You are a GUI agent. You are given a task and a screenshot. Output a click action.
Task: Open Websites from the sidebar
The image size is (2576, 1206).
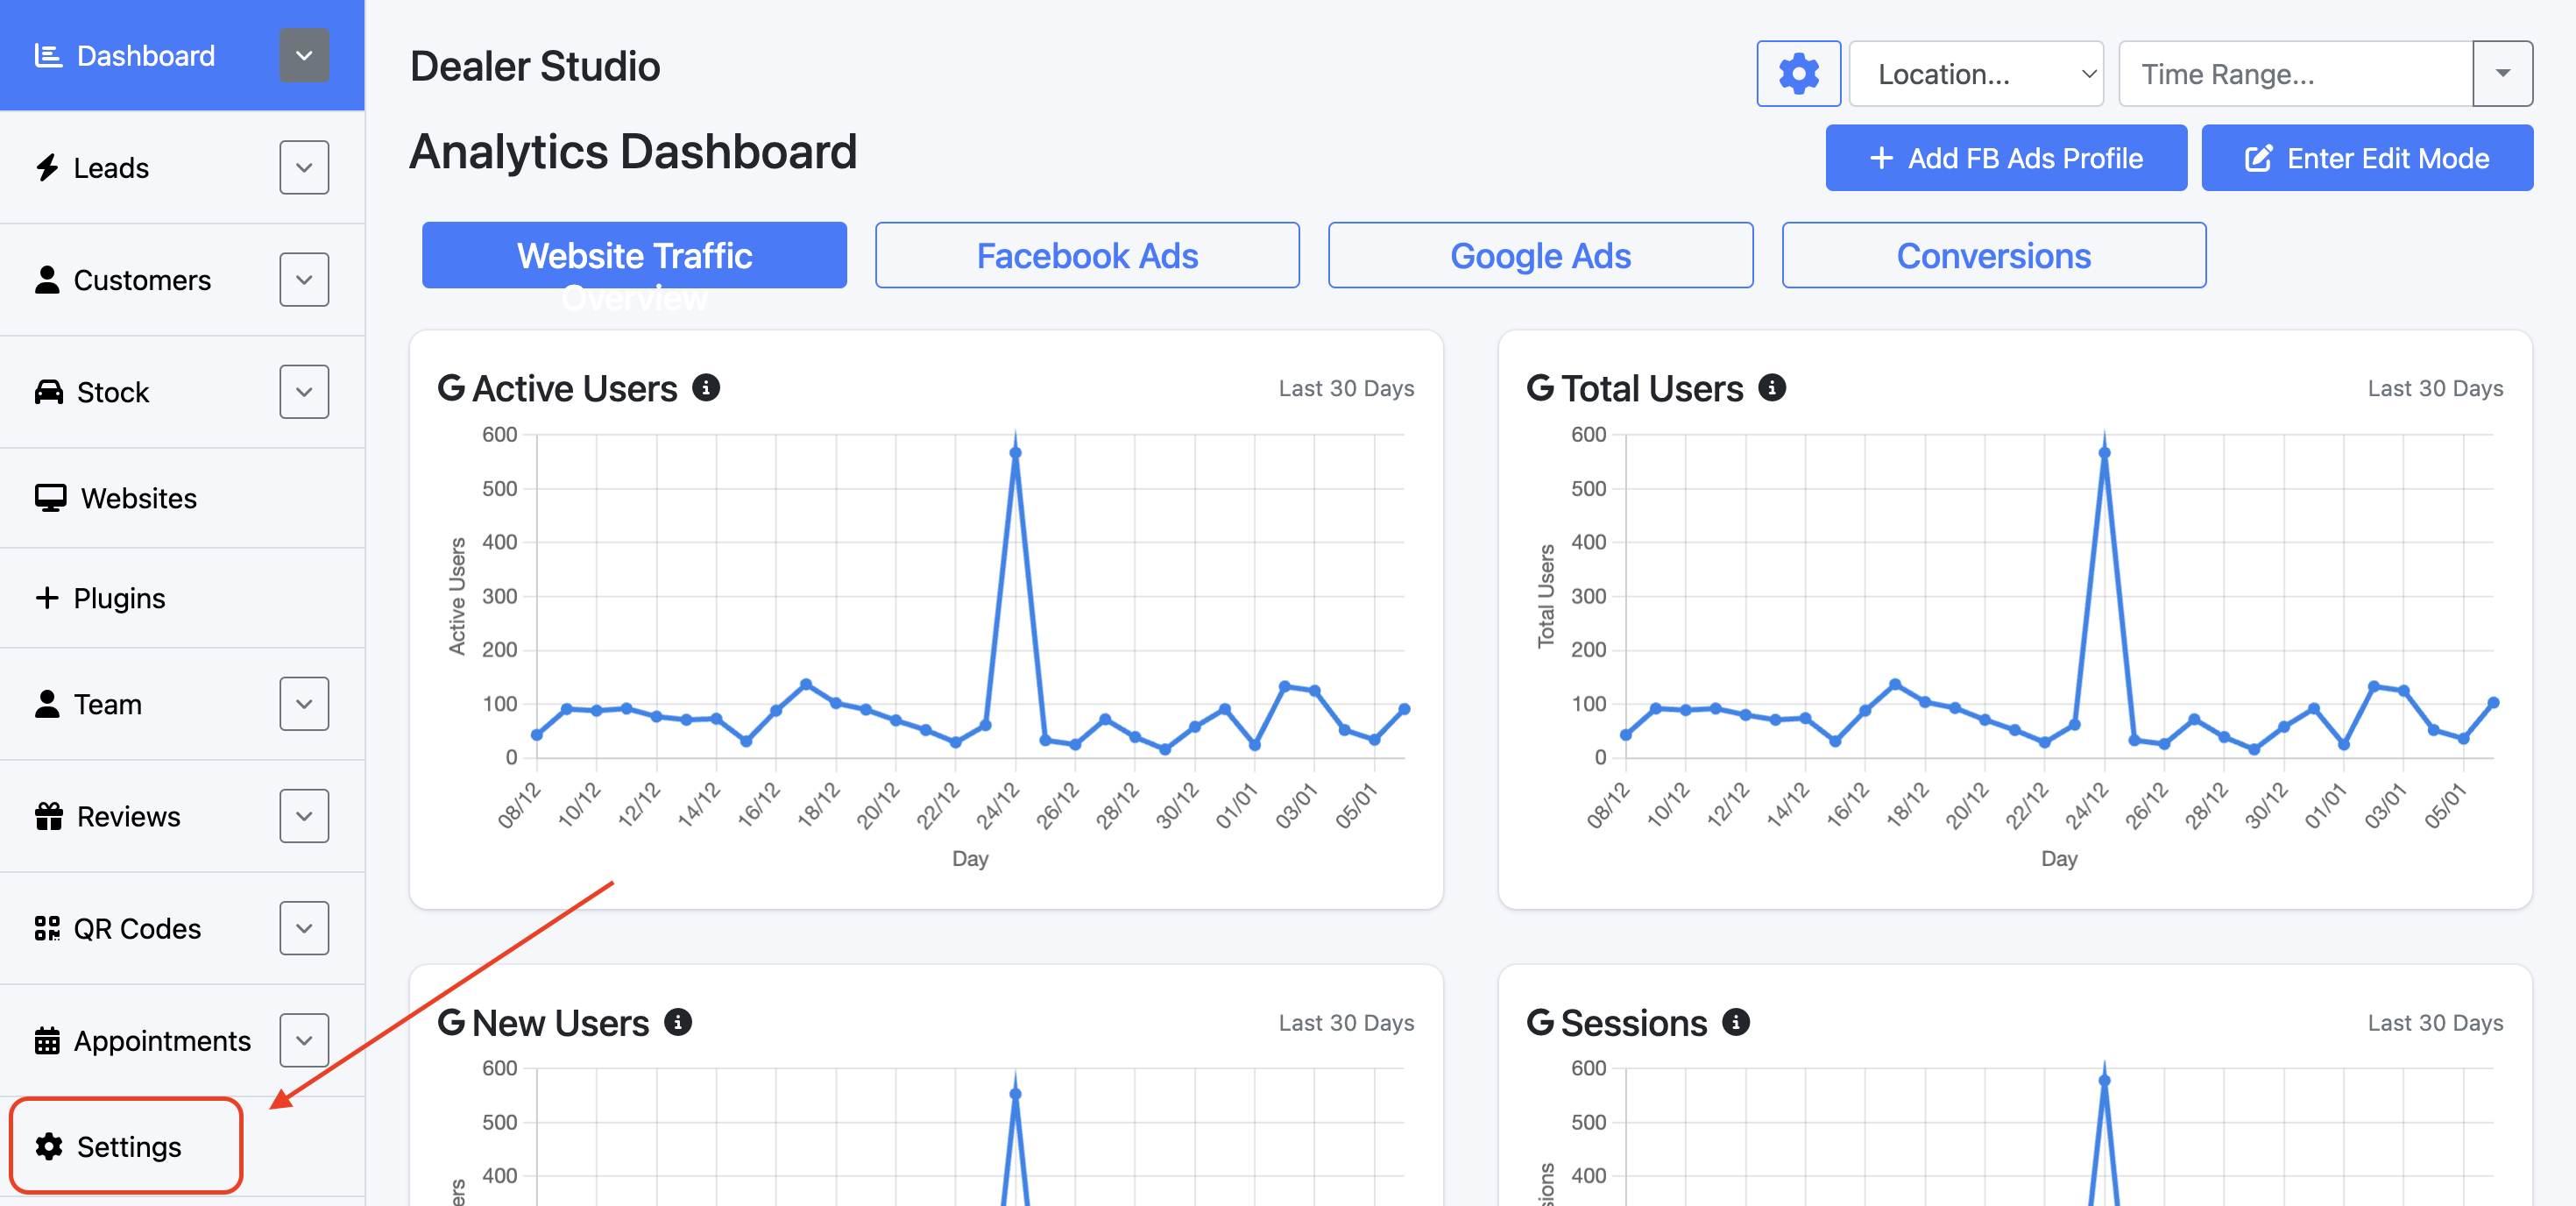click(x=138, y=497)
